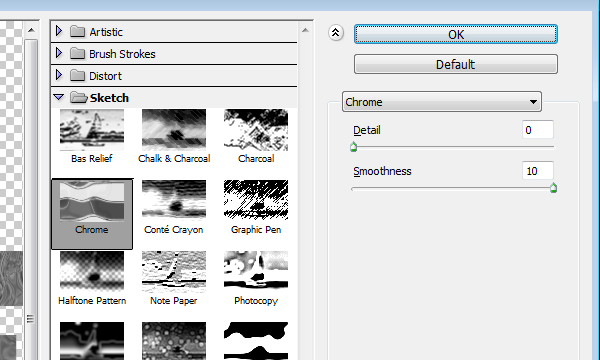The width and height of the screenshot is (600, 360).
Task: Click the Brush Strokes folder label
Action: tap(122, 54)
